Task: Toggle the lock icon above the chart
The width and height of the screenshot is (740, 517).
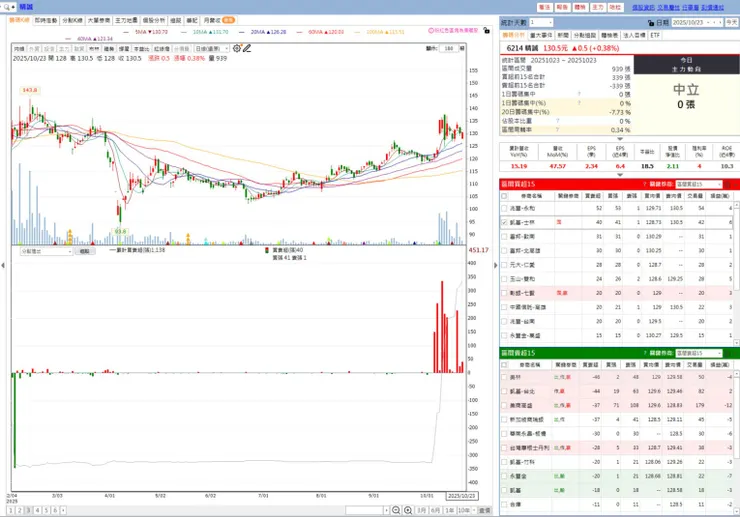Action: click(487, 30)
